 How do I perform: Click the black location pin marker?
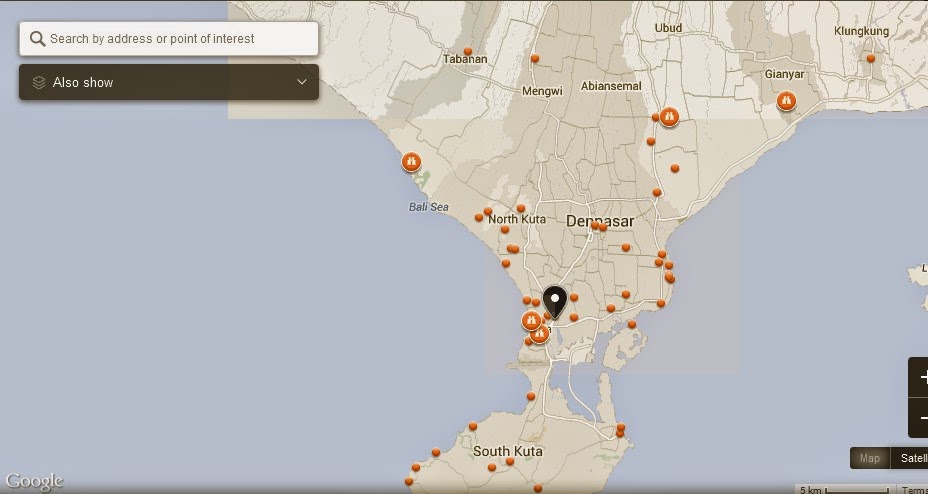[555, 302]
